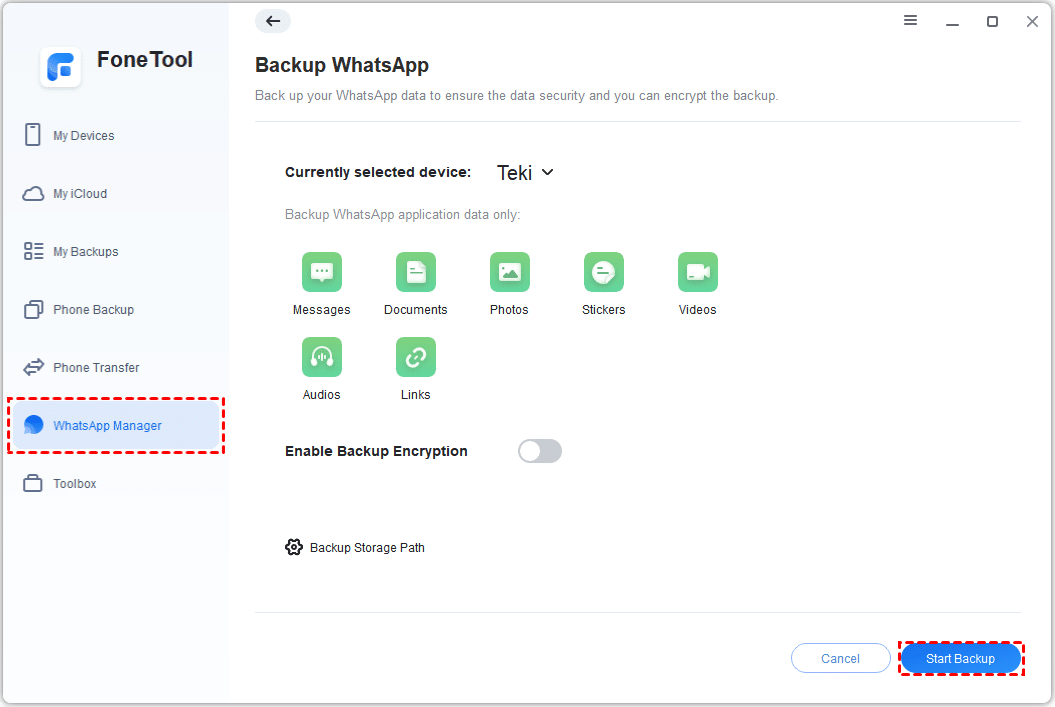Select the Photos data icon
Viewport: 1055px width, 707px height.
click(509, 272)
